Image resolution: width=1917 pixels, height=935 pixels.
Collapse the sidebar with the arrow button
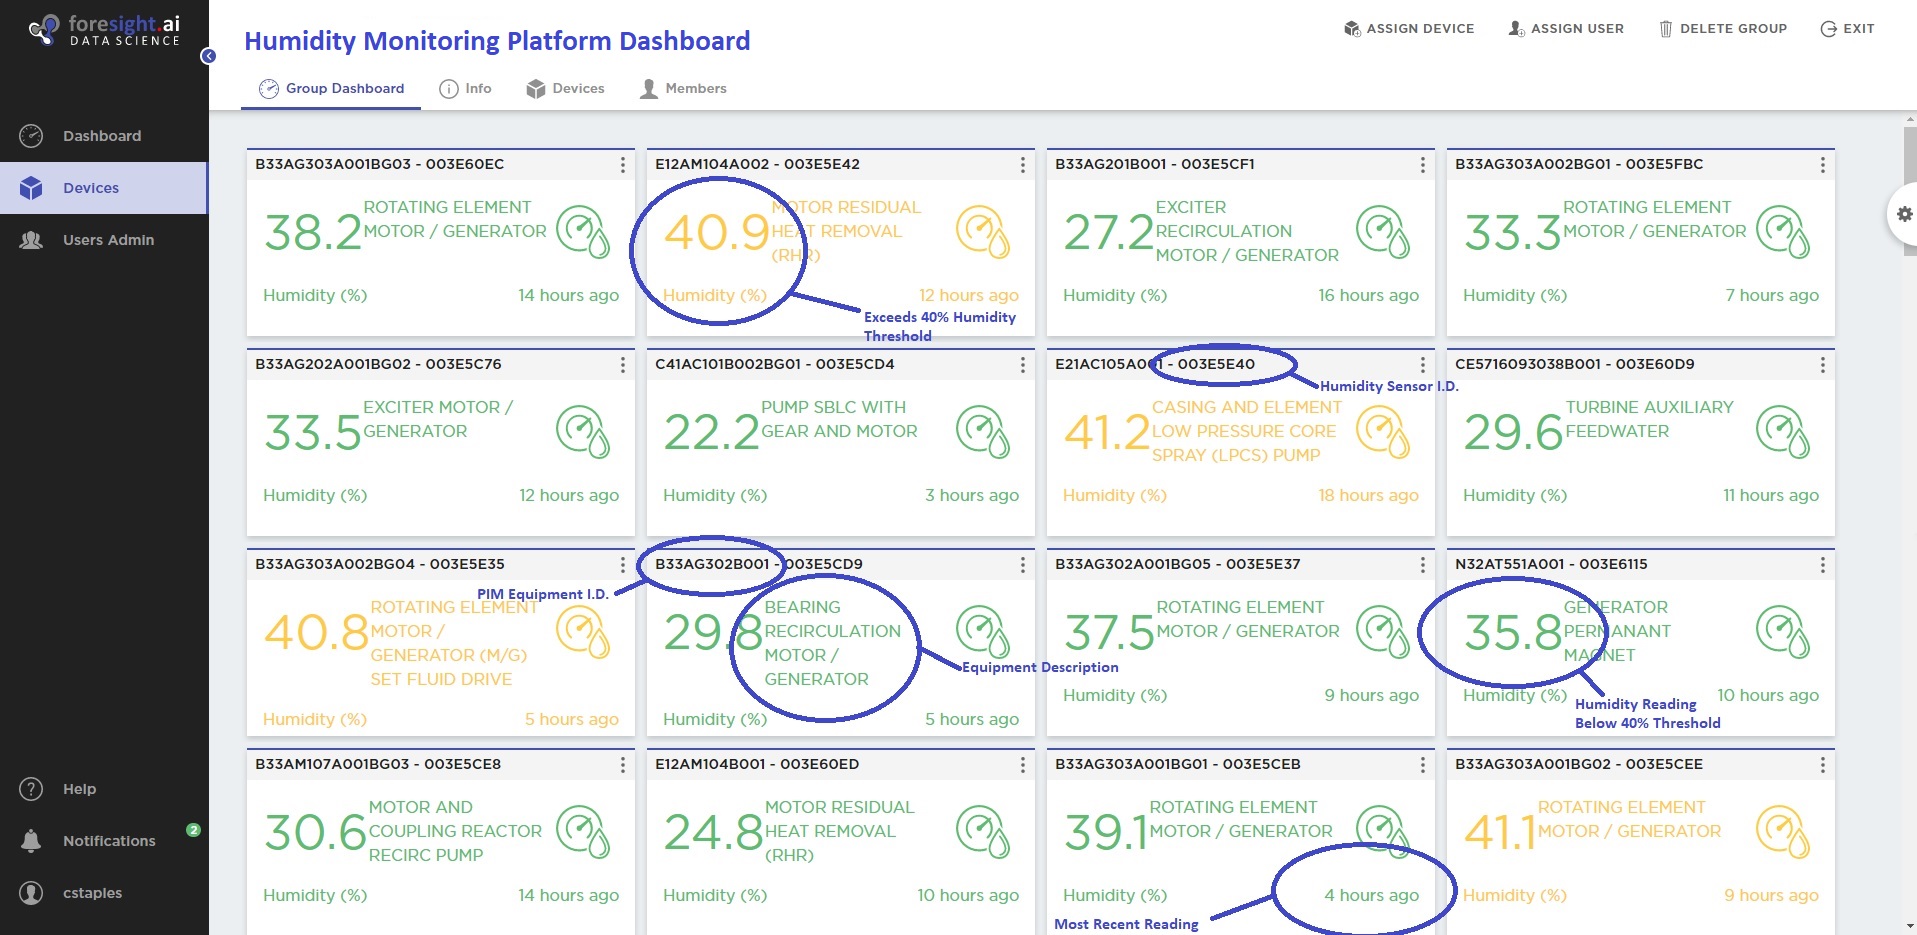click(208, 56)
